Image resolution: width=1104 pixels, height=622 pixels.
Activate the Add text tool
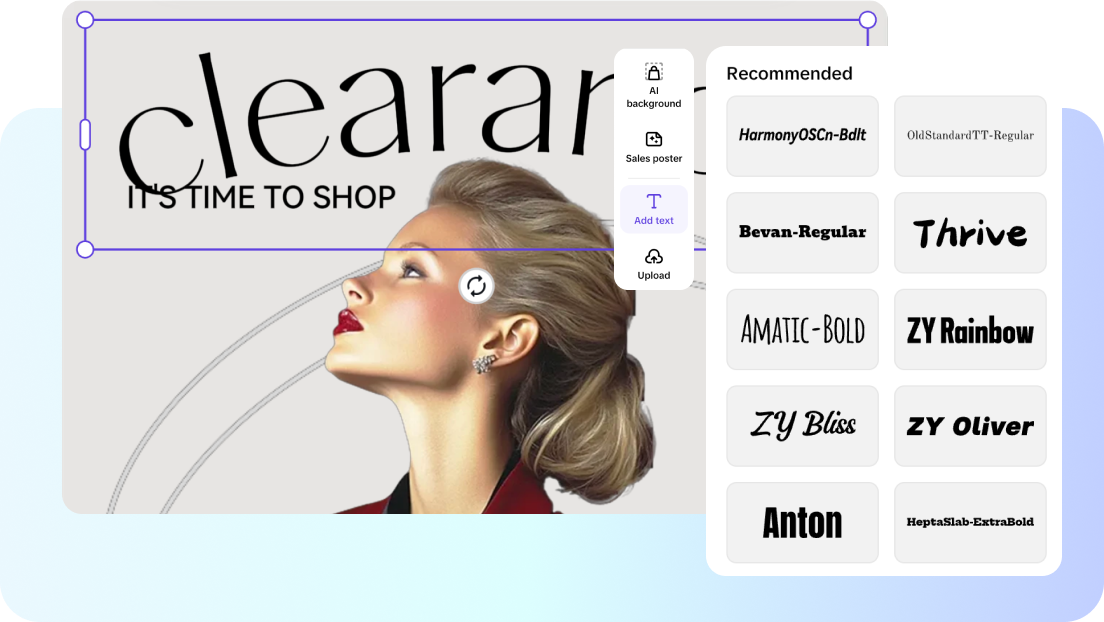pos(654,211)
